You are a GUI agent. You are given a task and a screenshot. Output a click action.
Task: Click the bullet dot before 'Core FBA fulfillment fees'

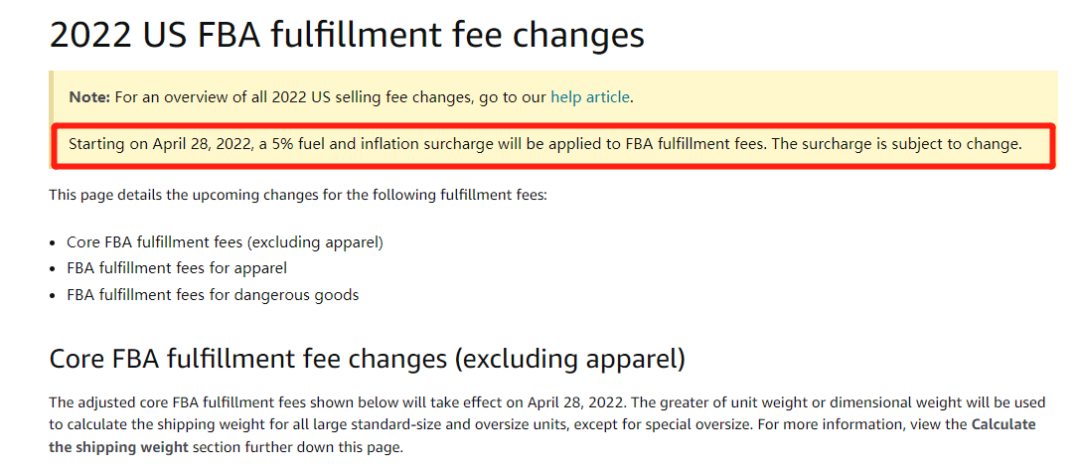[53, 243]
